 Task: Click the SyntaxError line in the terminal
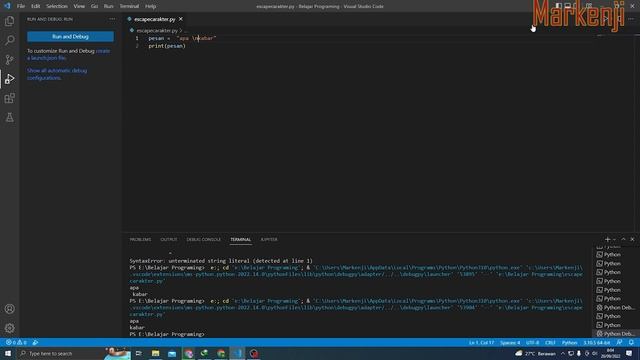[221, 261]
